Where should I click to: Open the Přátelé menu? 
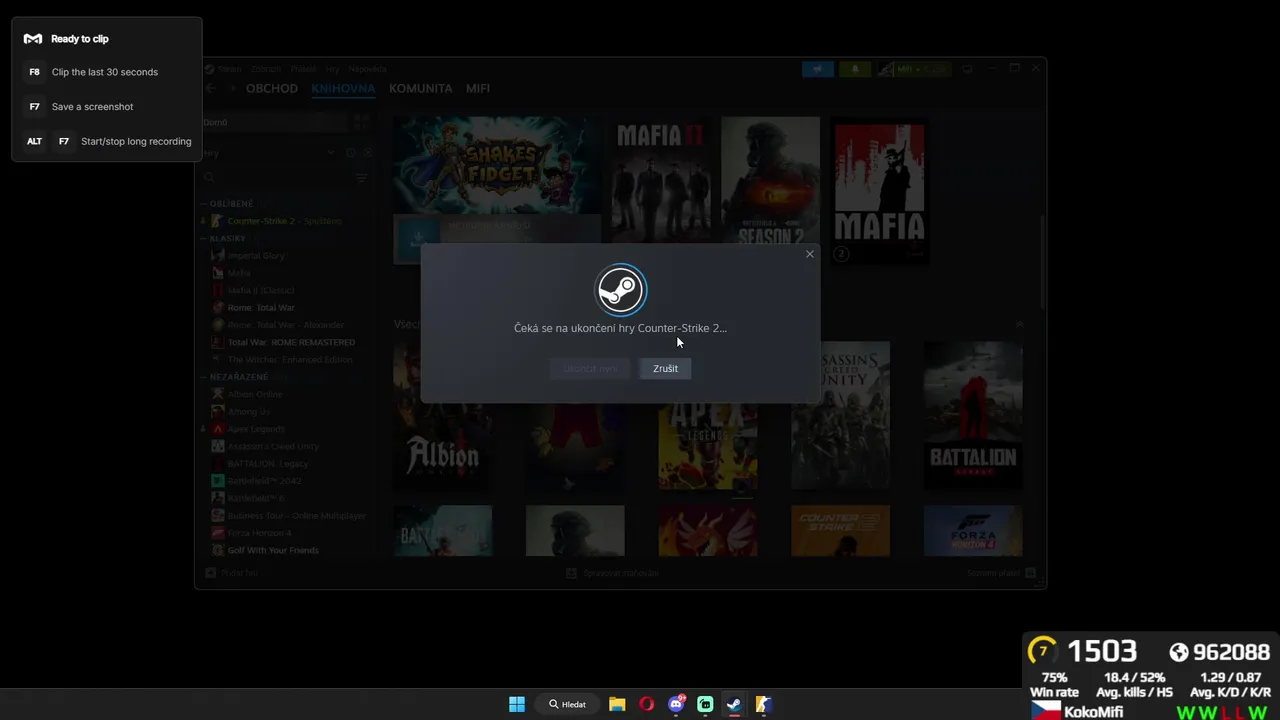303,69
